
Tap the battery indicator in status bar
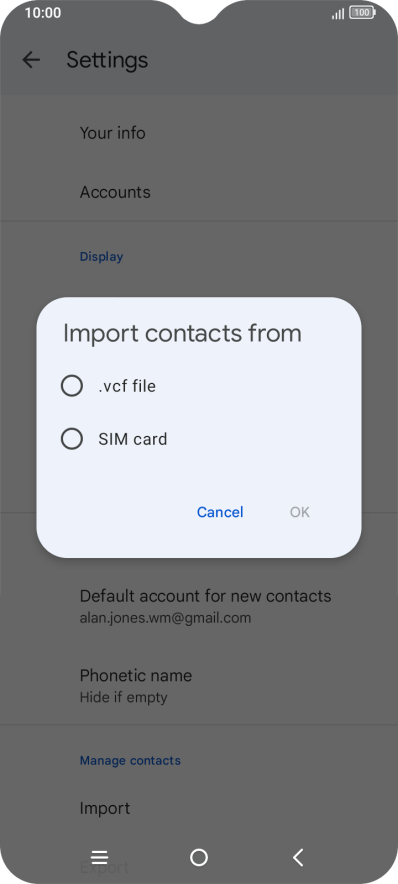362,13
